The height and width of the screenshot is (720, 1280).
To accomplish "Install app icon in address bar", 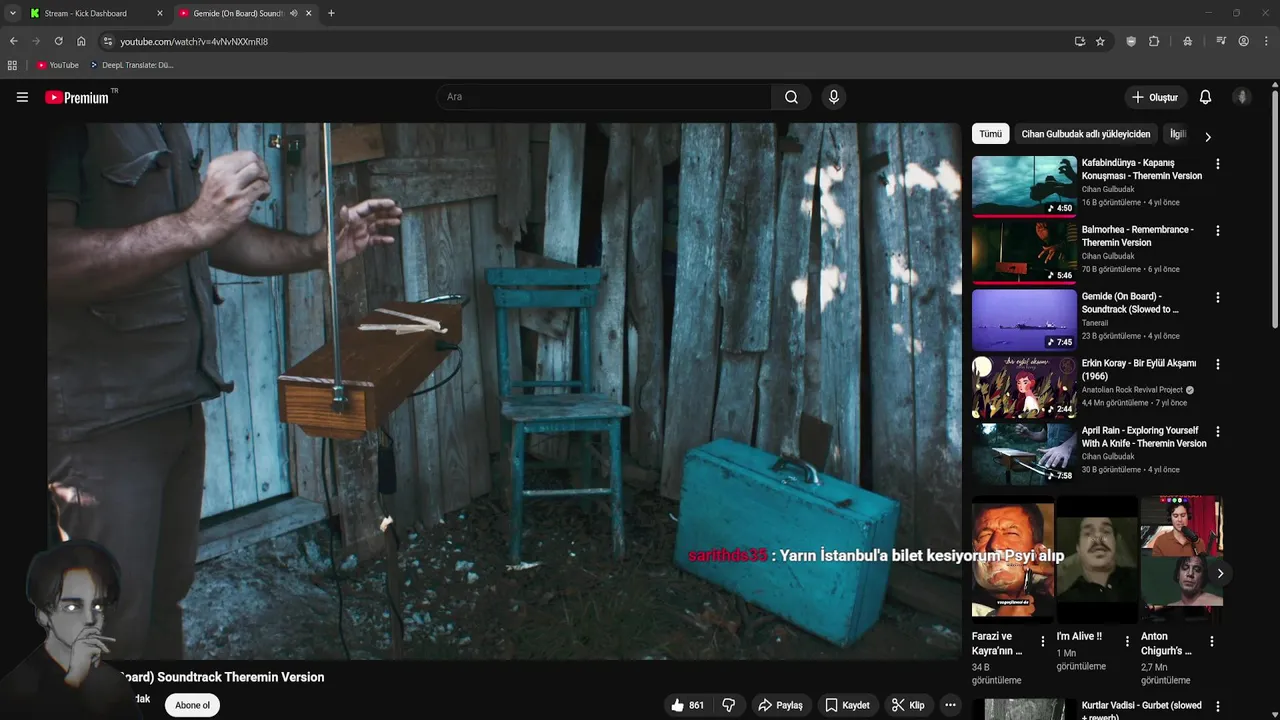I will pos(1080,41).
